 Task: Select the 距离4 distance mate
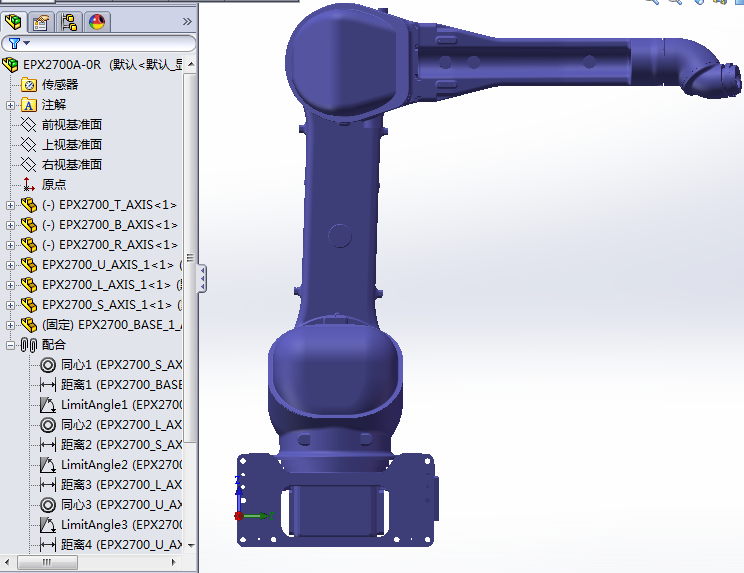(x=111, y=545)
